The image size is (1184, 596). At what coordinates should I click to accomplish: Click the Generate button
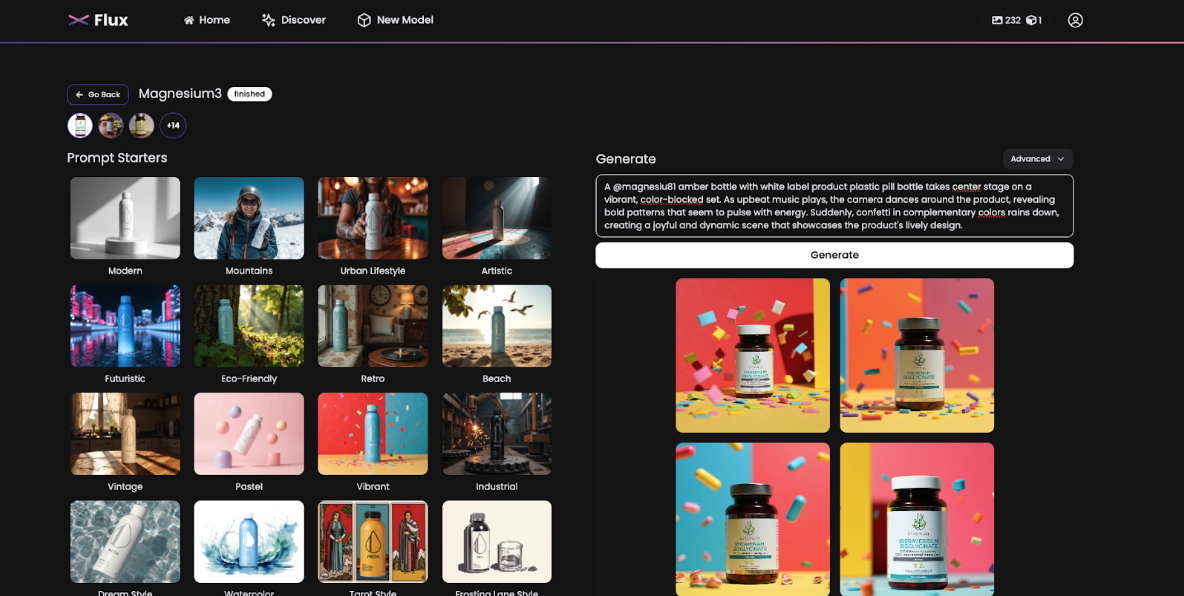835,255
